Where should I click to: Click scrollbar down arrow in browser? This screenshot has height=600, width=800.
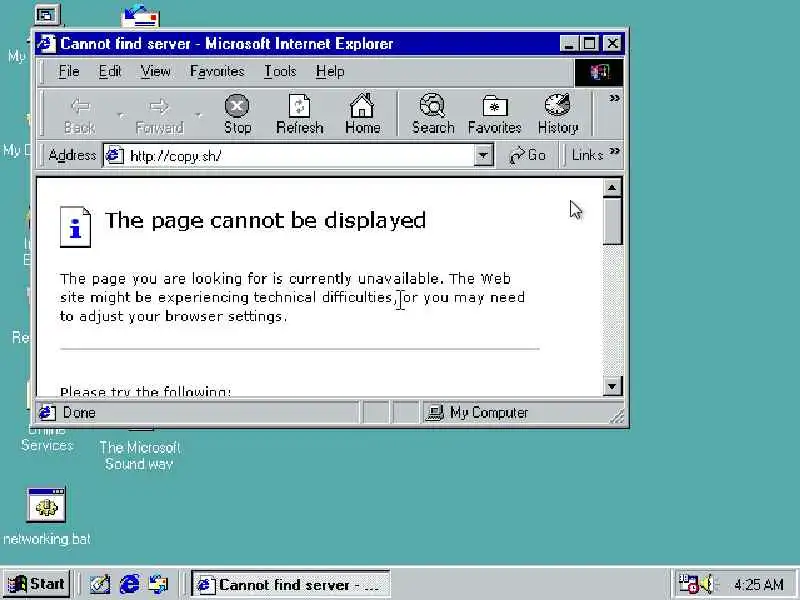(x=612, y=386)
